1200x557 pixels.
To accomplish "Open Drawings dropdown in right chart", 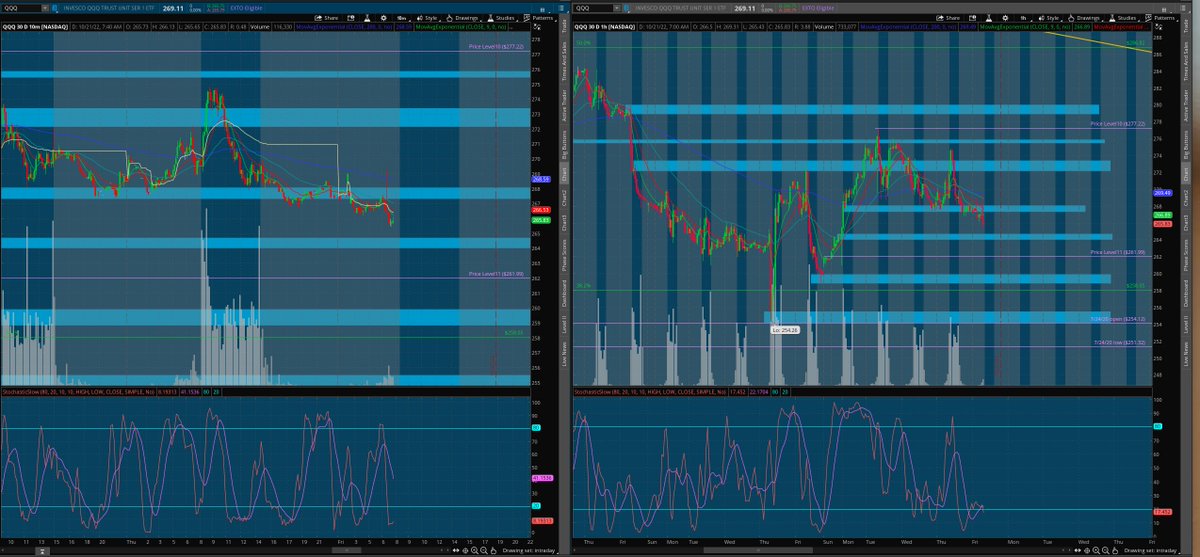I will click(x=1085, y=18).
